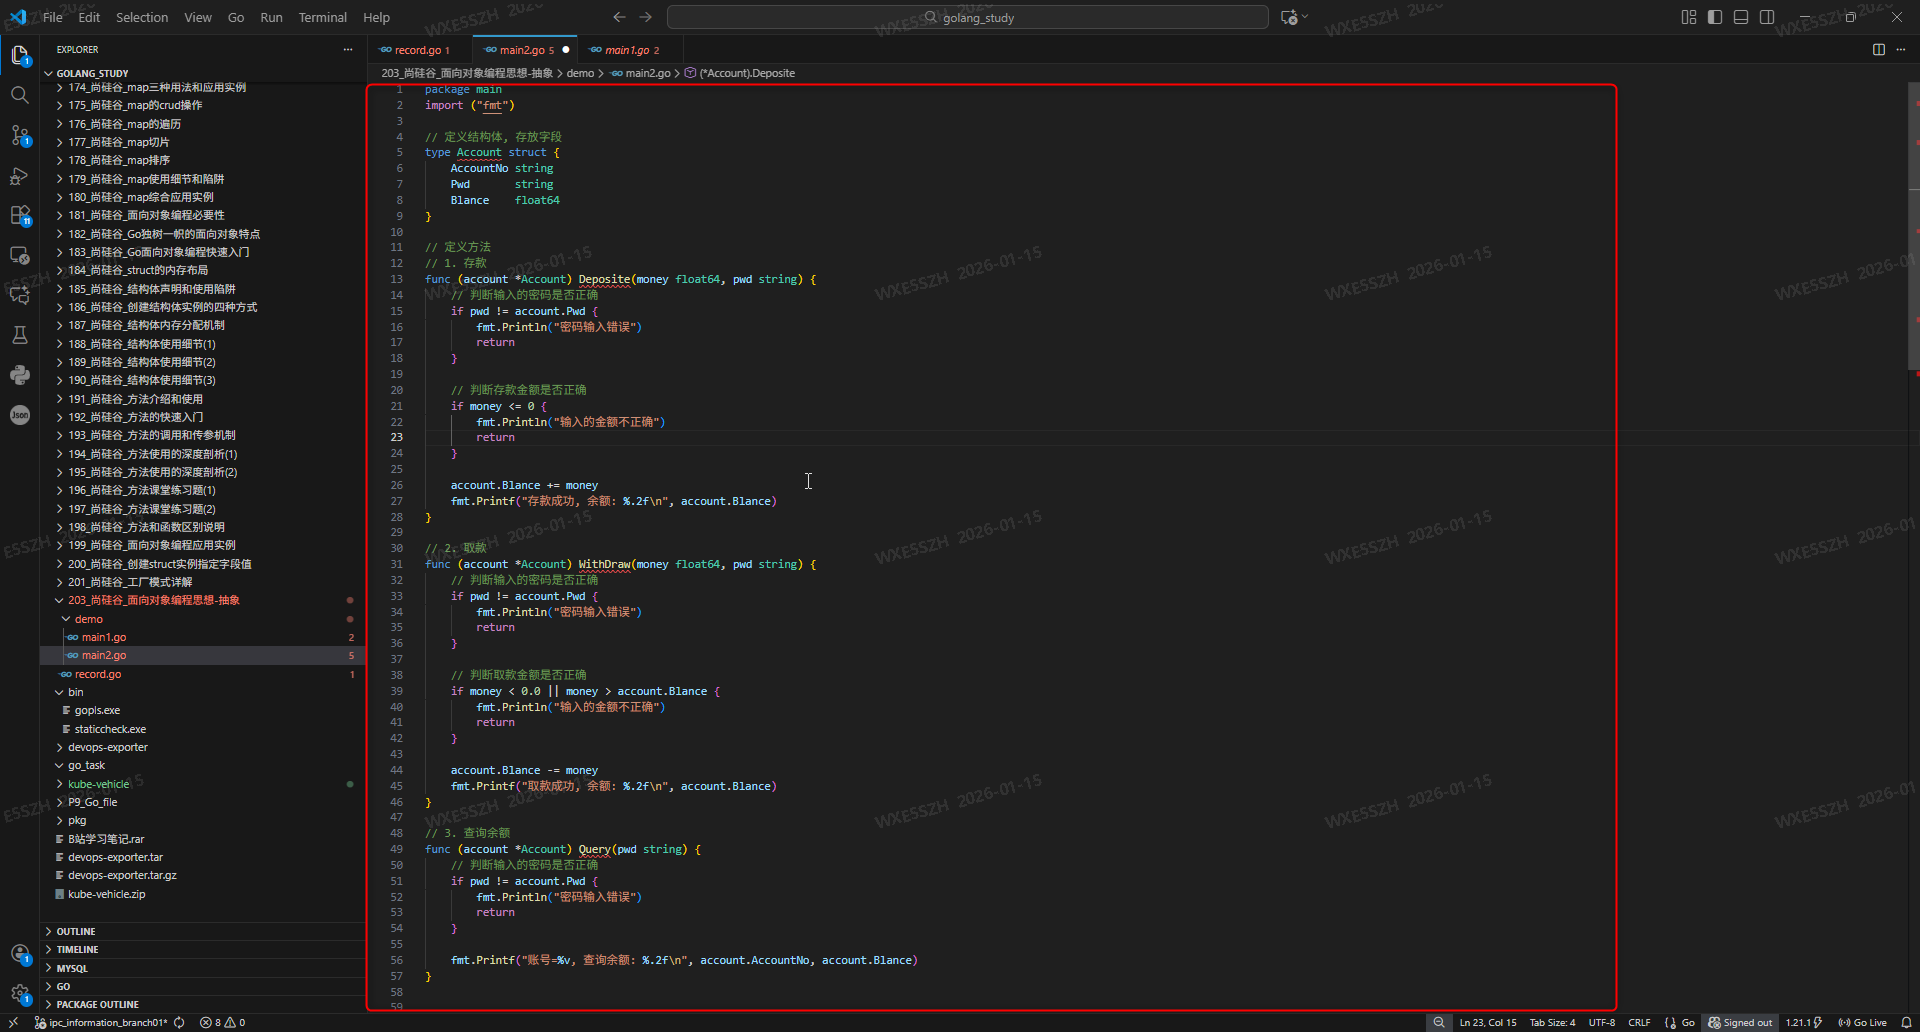Change the CRLF line ending
Image resolution: width=1920 pixels, height=1032 pixels.
pos(1639,1022)
